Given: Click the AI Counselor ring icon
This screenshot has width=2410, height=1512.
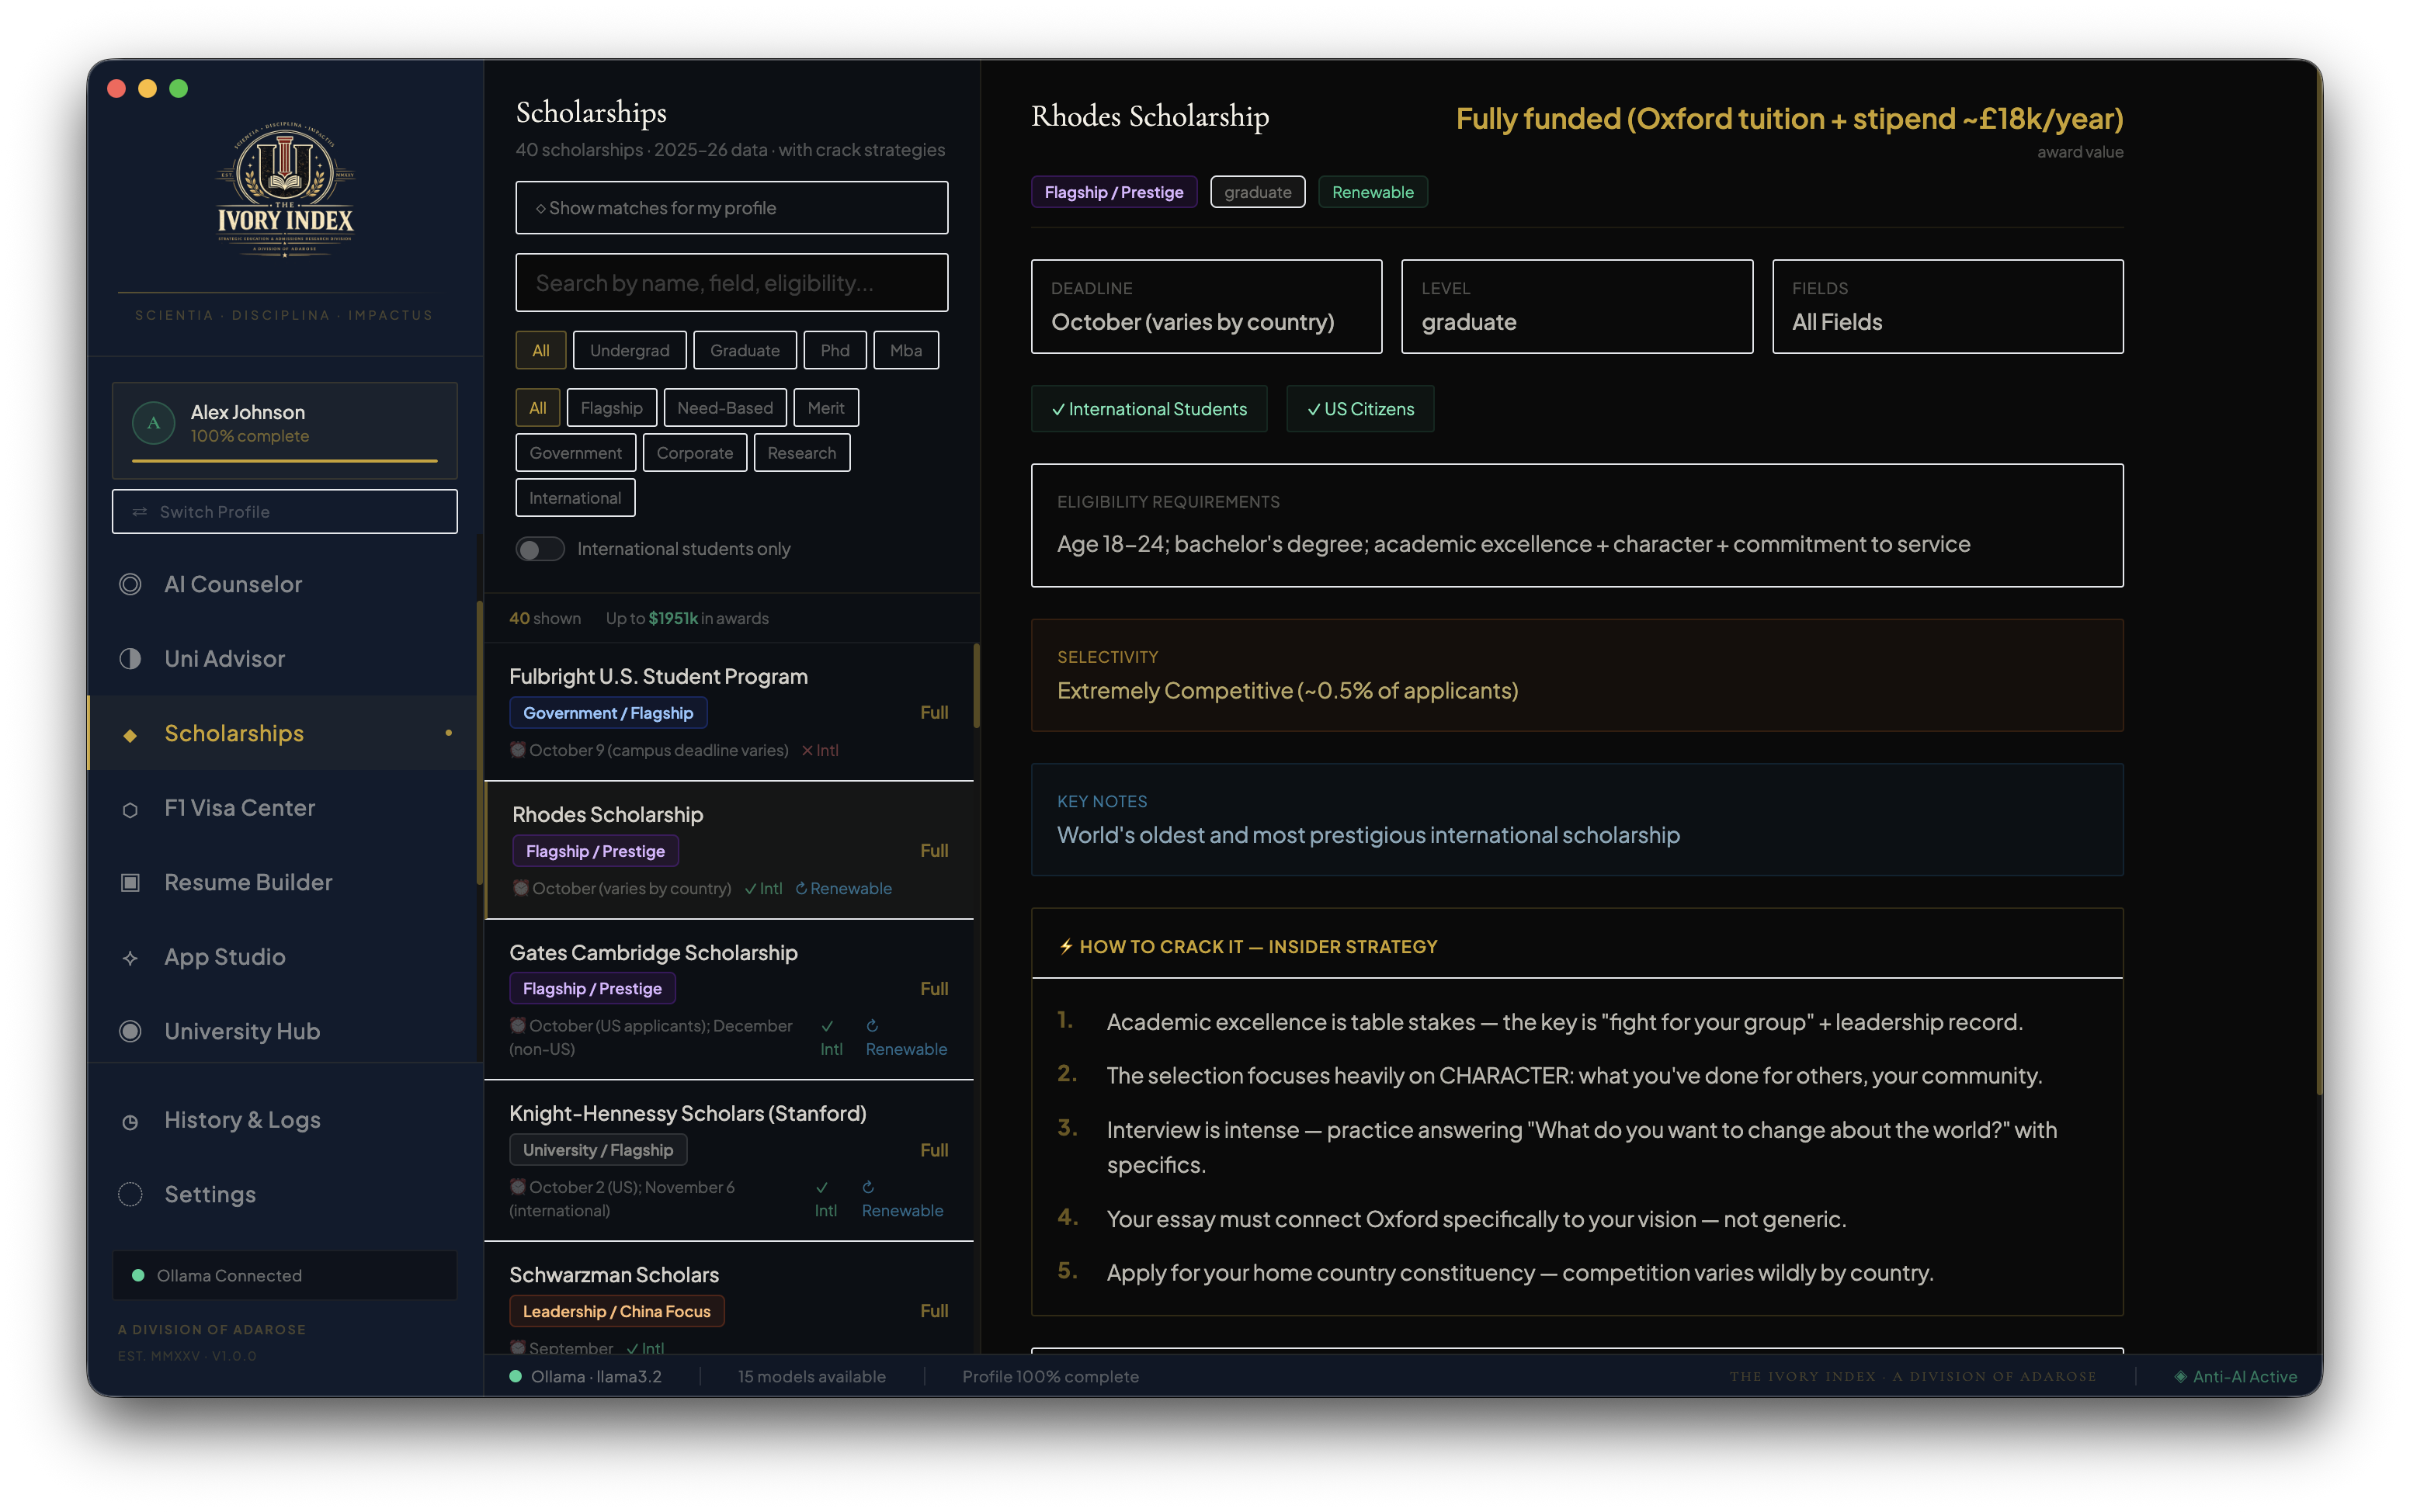Looking at the screenshot, I should click(130, 584).
